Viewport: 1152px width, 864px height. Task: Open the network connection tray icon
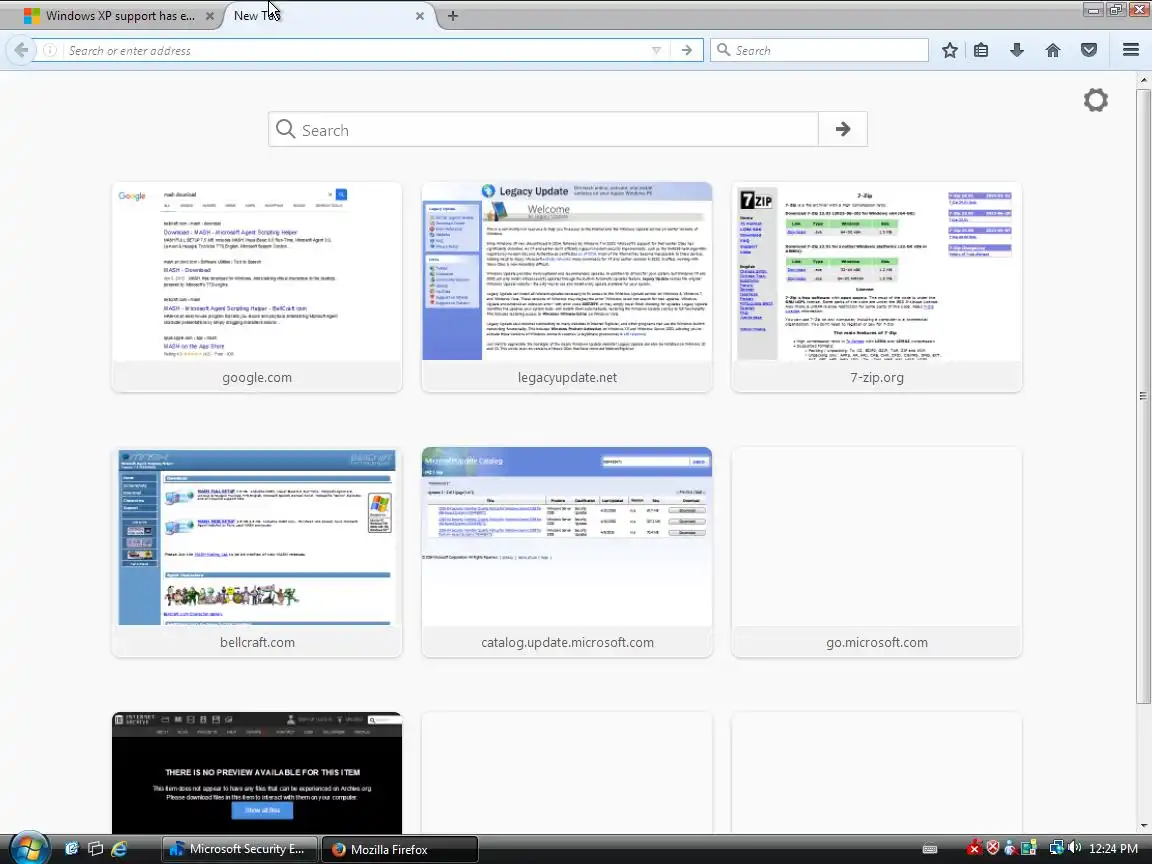point(1056,849)
